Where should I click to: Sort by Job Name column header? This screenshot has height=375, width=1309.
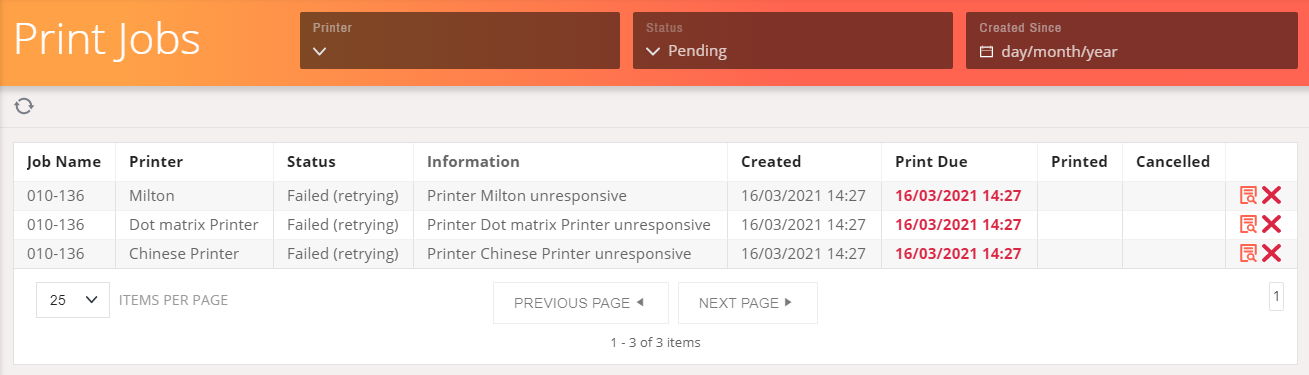click(64, 161)
